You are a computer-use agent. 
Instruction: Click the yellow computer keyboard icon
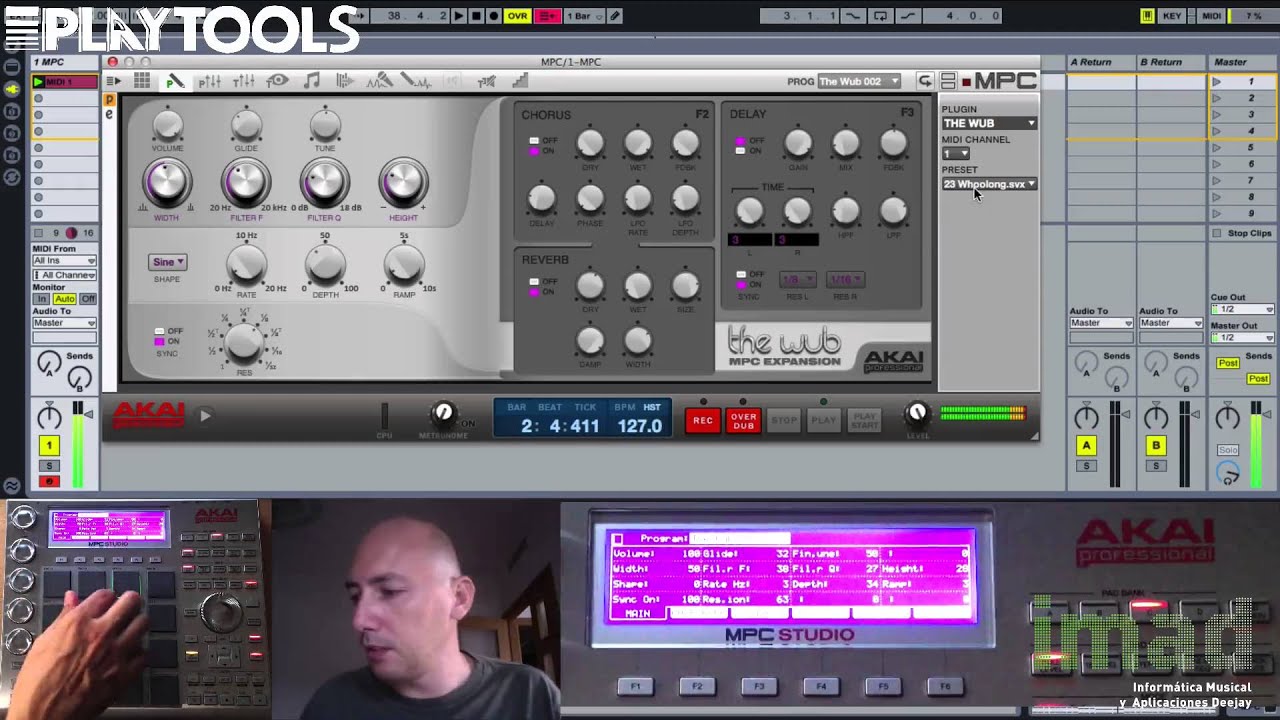pyautogui.click(x=1147, y=16)
